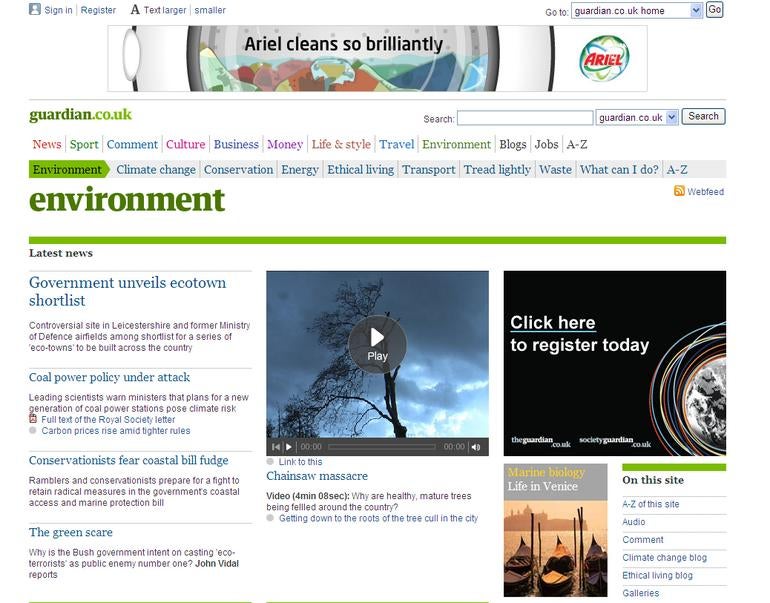Click into the Search input field
770x603 pixels.
click(525, 118)
